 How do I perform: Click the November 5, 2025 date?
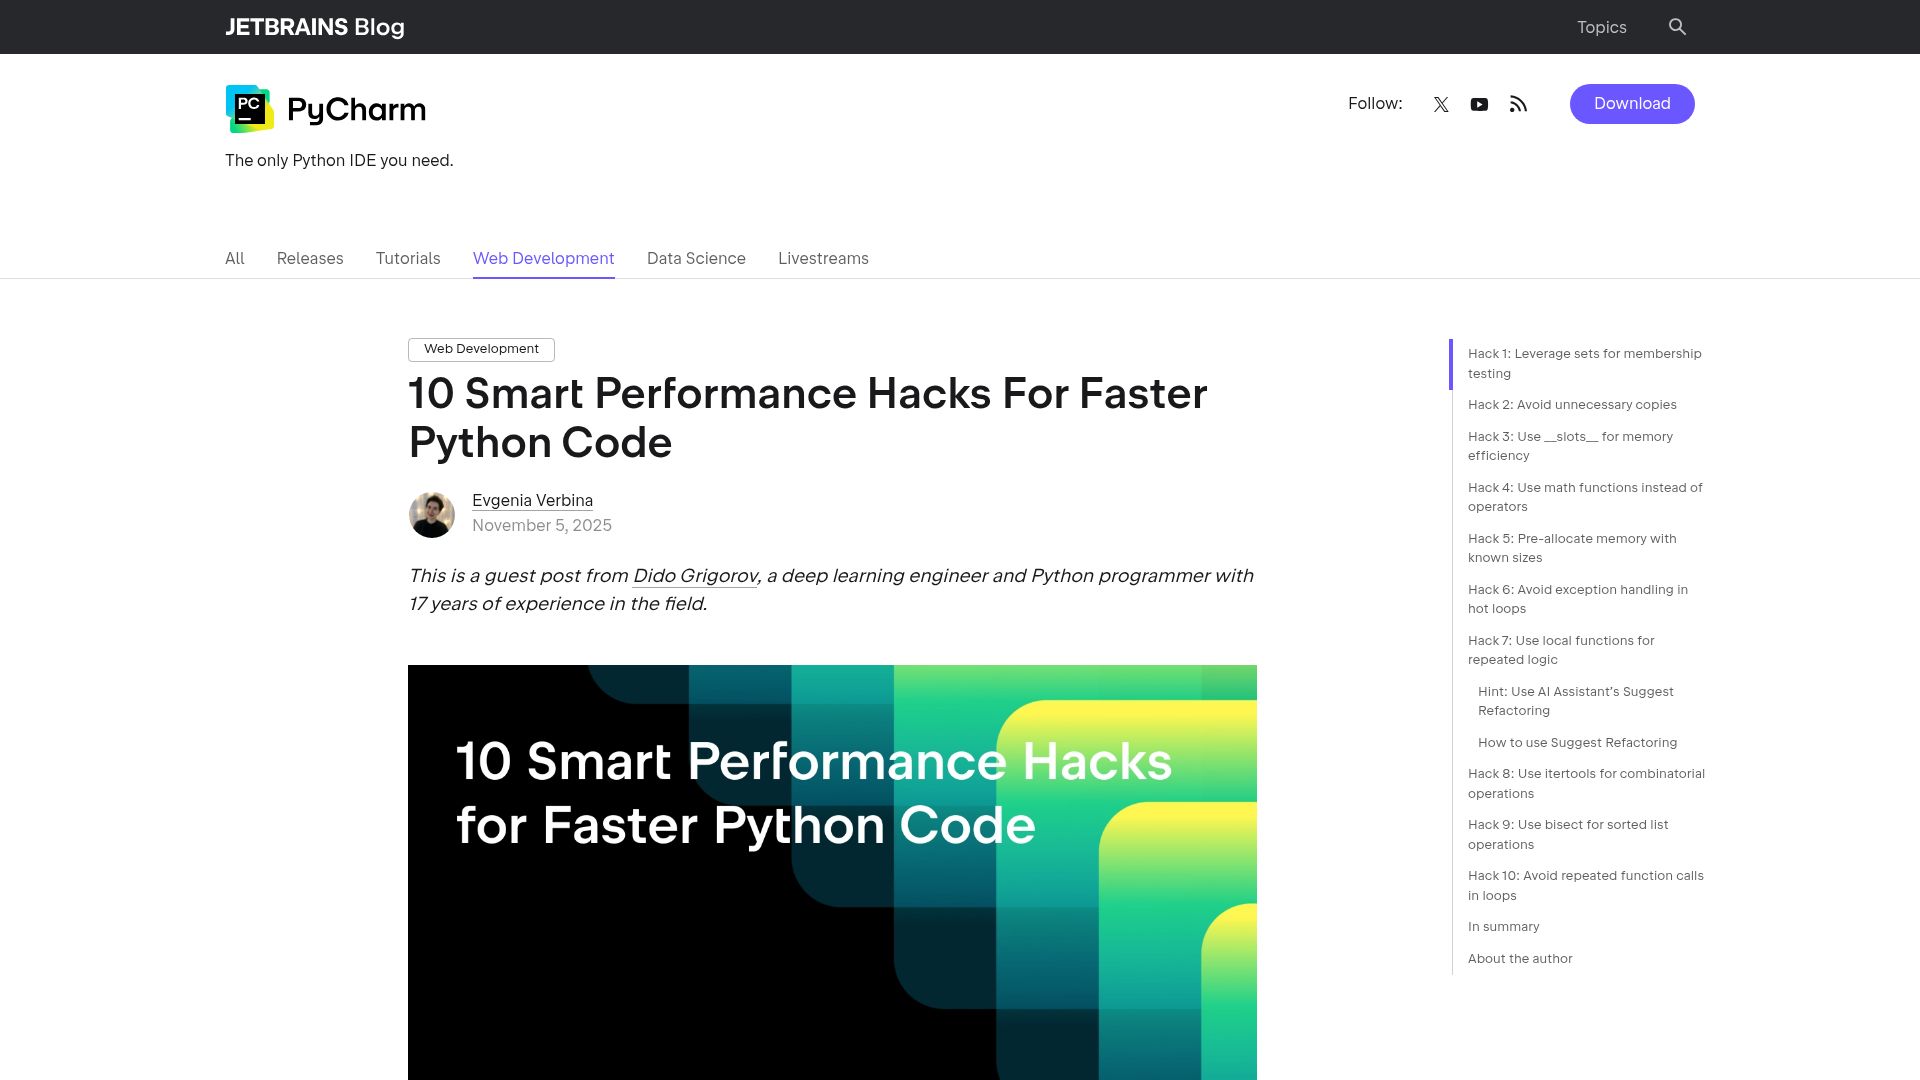pos(542,526)
